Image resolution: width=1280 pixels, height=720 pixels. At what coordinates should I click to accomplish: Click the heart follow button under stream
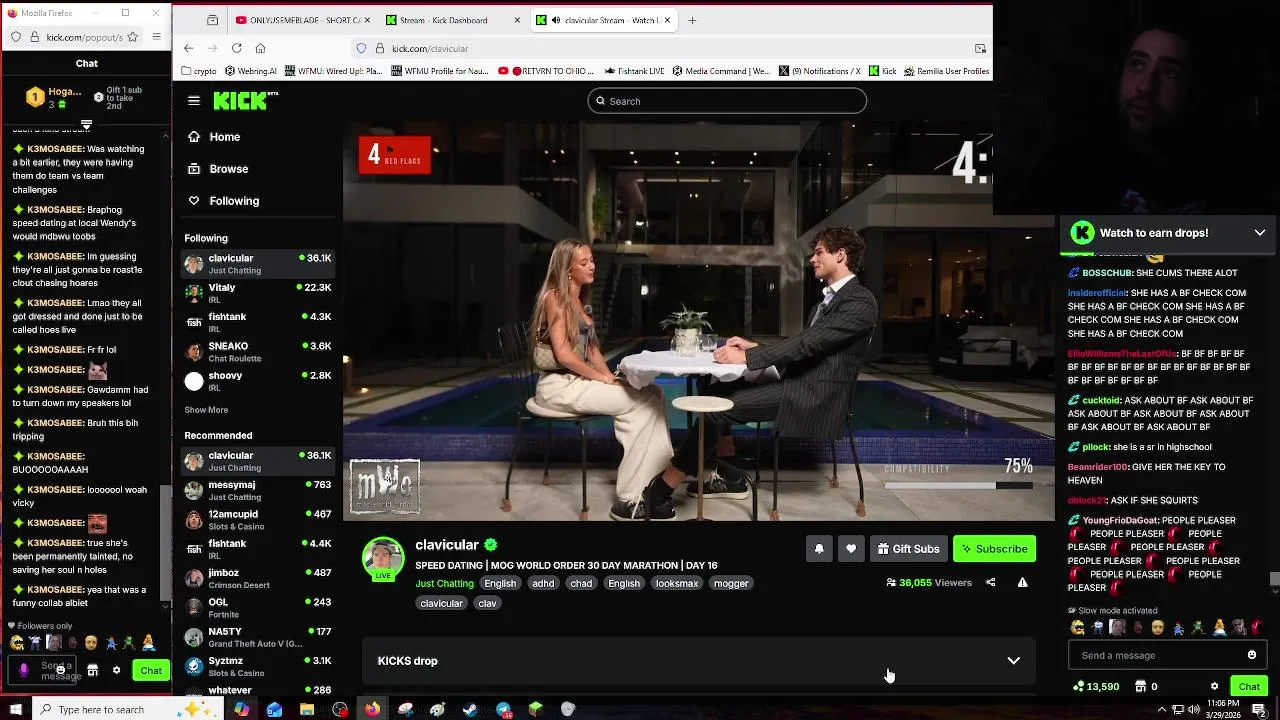point(851,548)
